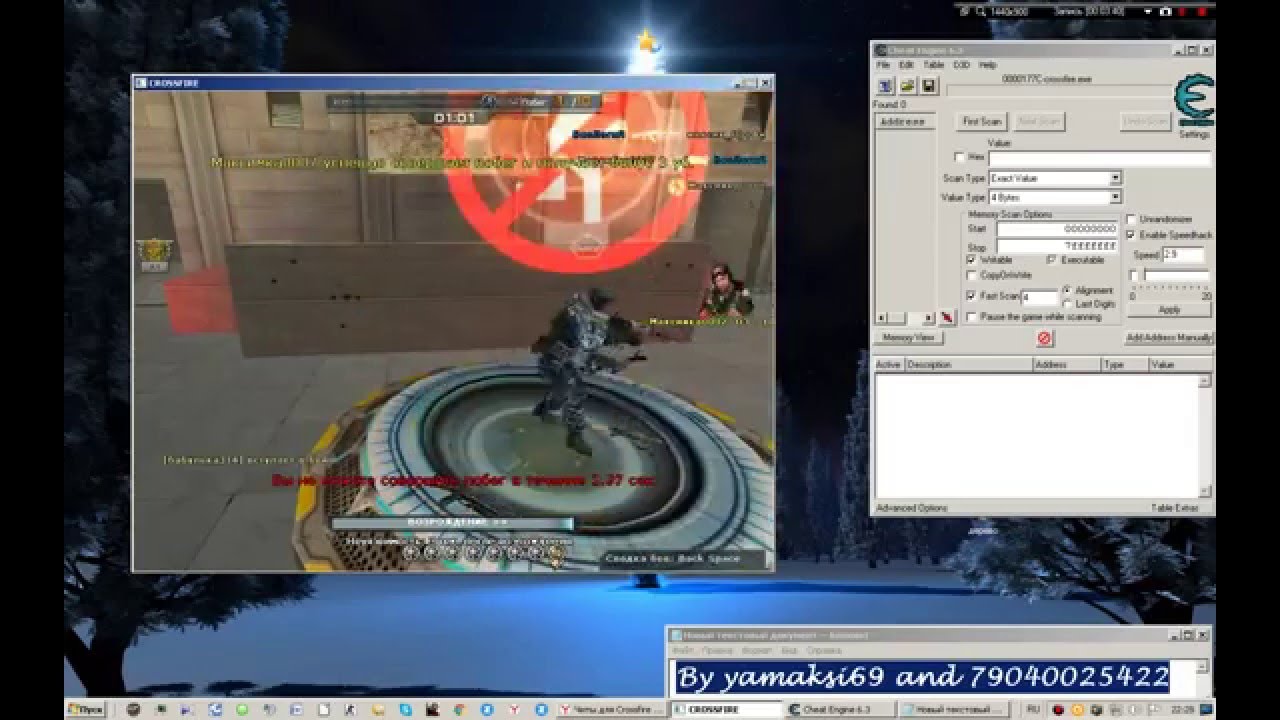This screenshot has width=1280, height=720.
Task: Click the Start memory address field
Action: (x=1057, y=229)
